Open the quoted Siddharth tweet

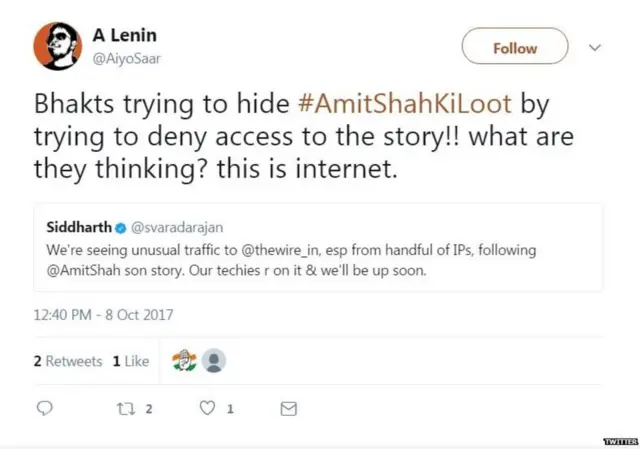[318, 258]
